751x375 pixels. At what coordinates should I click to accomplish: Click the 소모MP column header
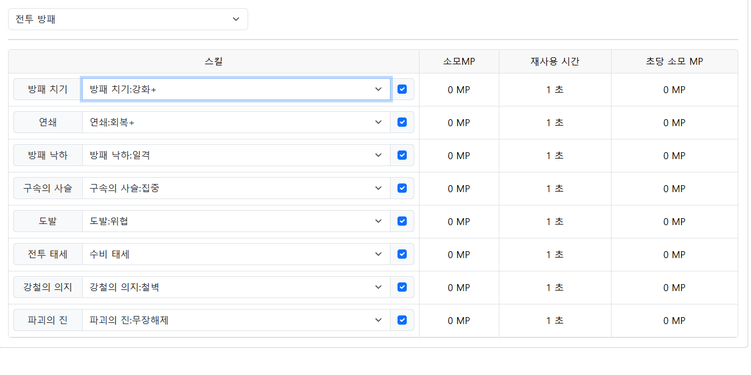459,61
